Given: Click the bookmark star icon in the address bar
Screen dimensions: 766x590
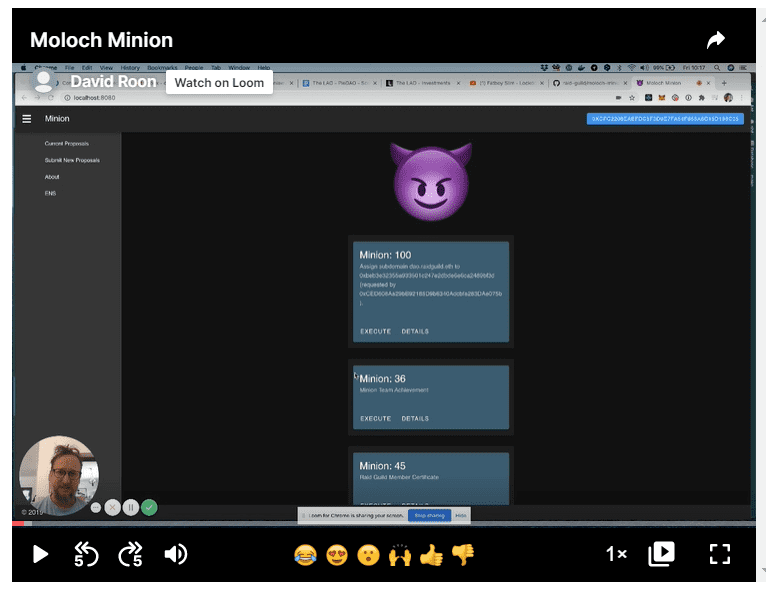Looking at the screenshot, I should [x=632, y=98].
